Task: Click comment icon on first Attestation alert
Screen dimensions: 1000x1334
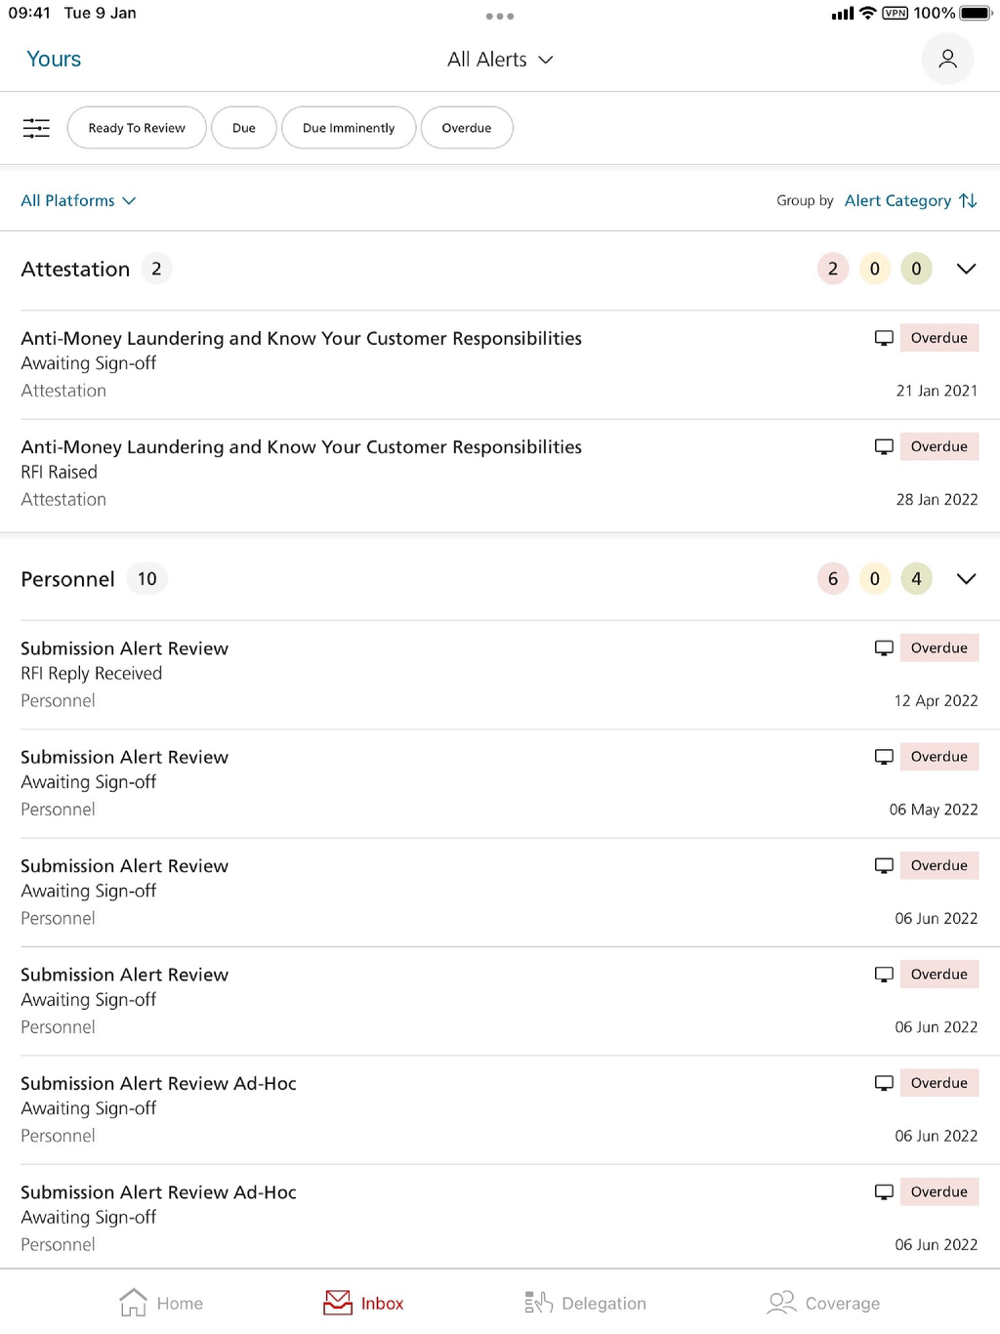Action: [x=884, y=338]
